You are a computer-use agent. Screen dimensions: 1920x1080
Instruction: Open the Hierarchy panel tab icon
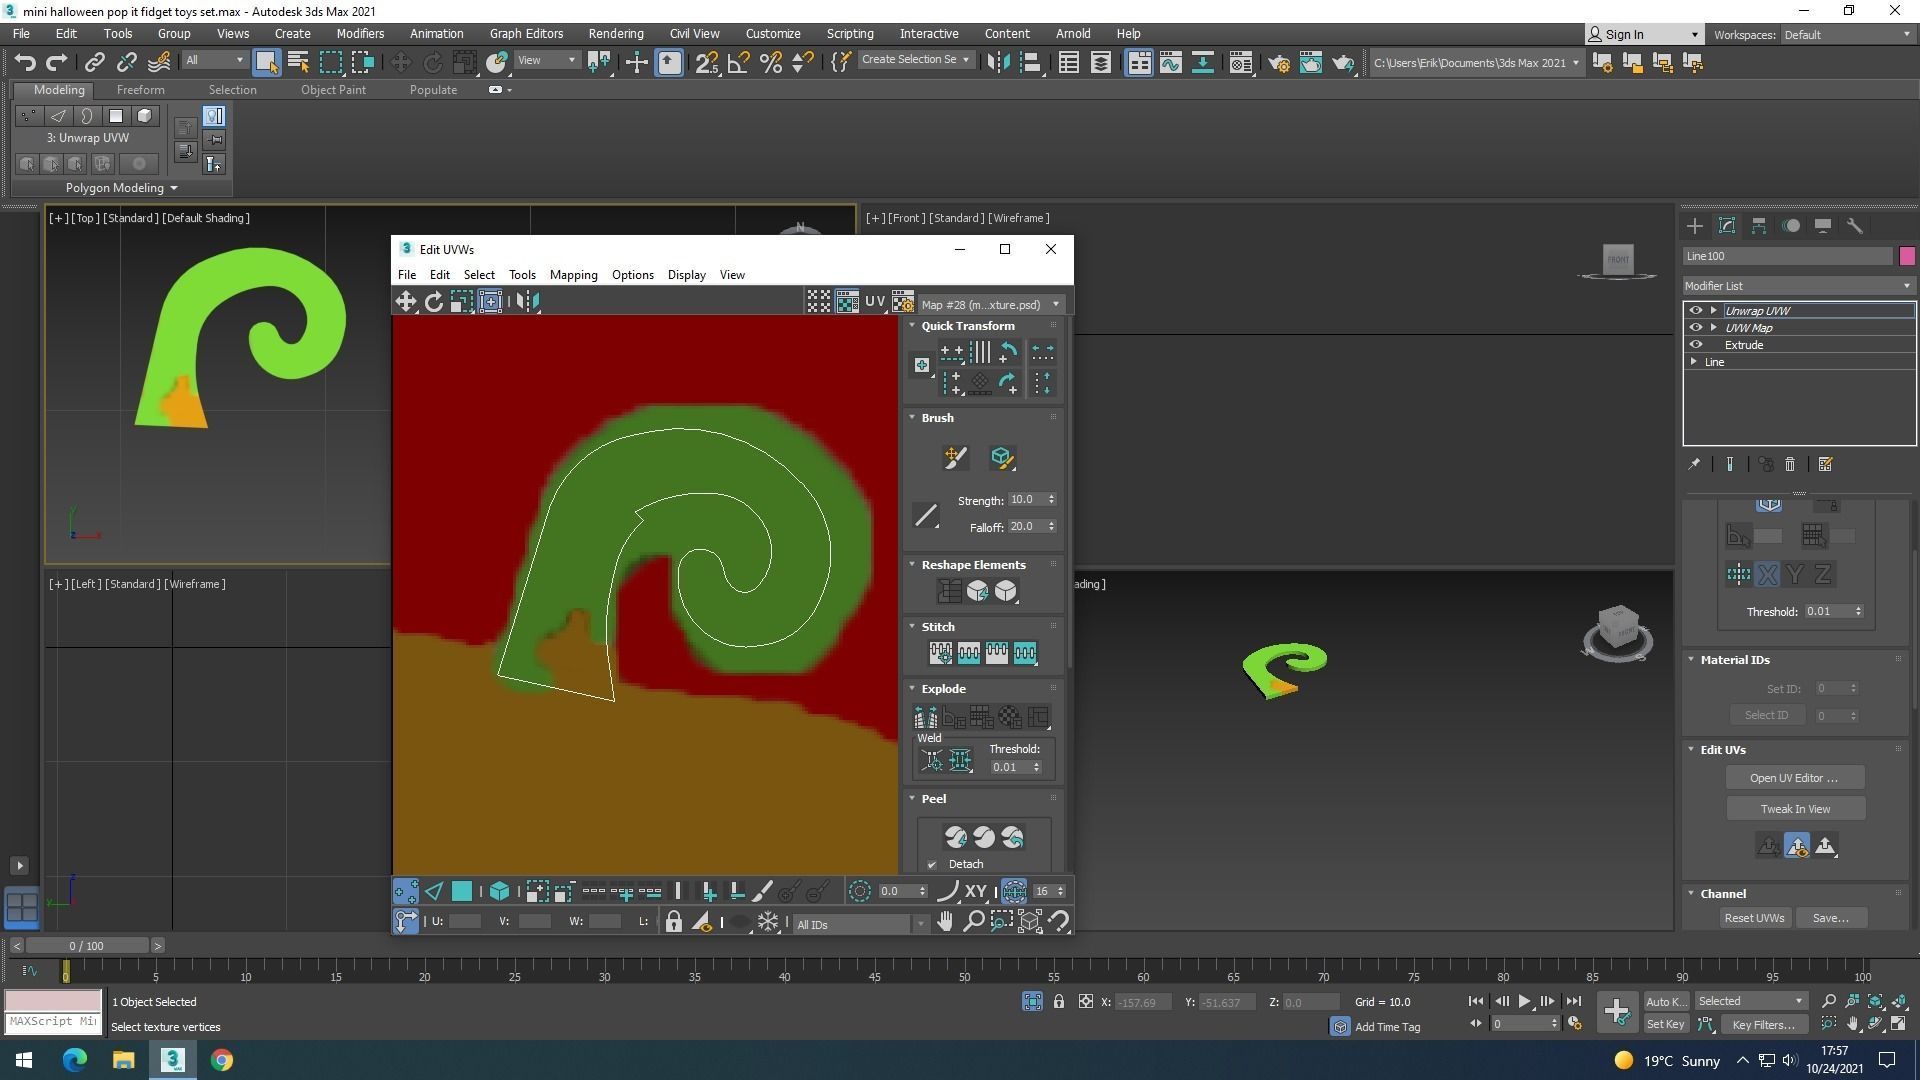(x=1759, y=226)
